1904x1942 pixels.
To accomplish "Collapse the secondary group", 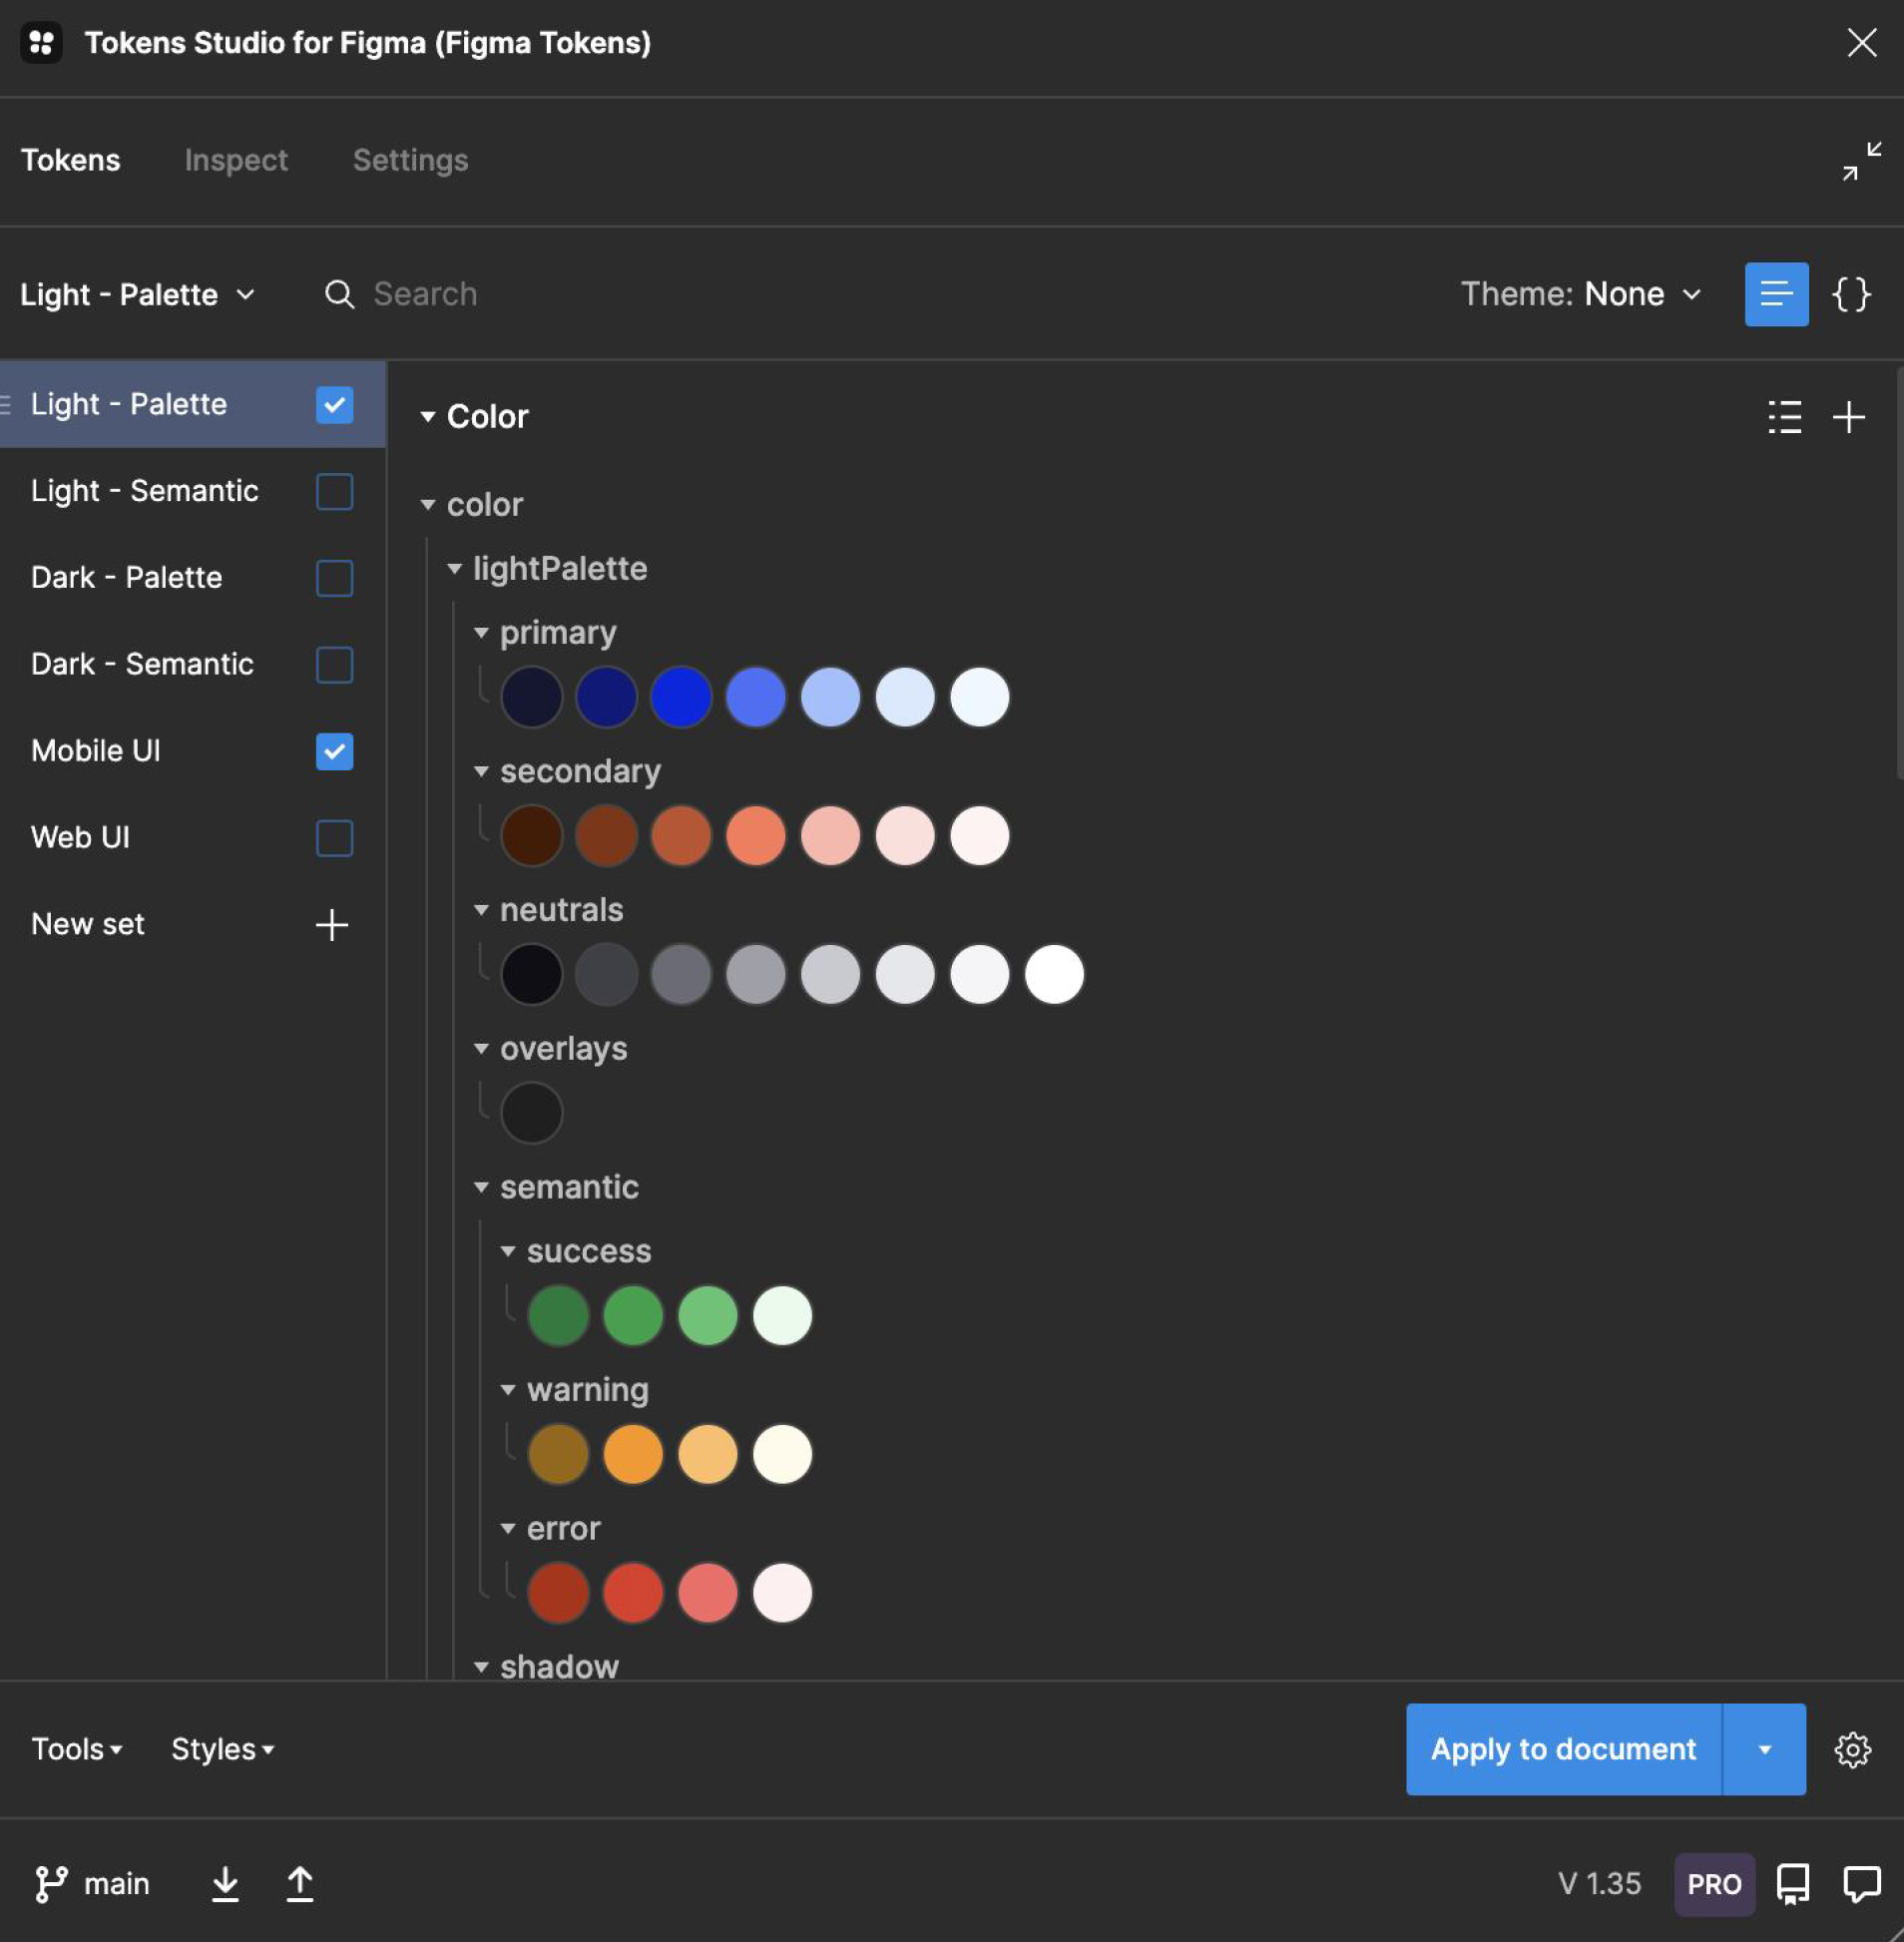I will point(481,772).
